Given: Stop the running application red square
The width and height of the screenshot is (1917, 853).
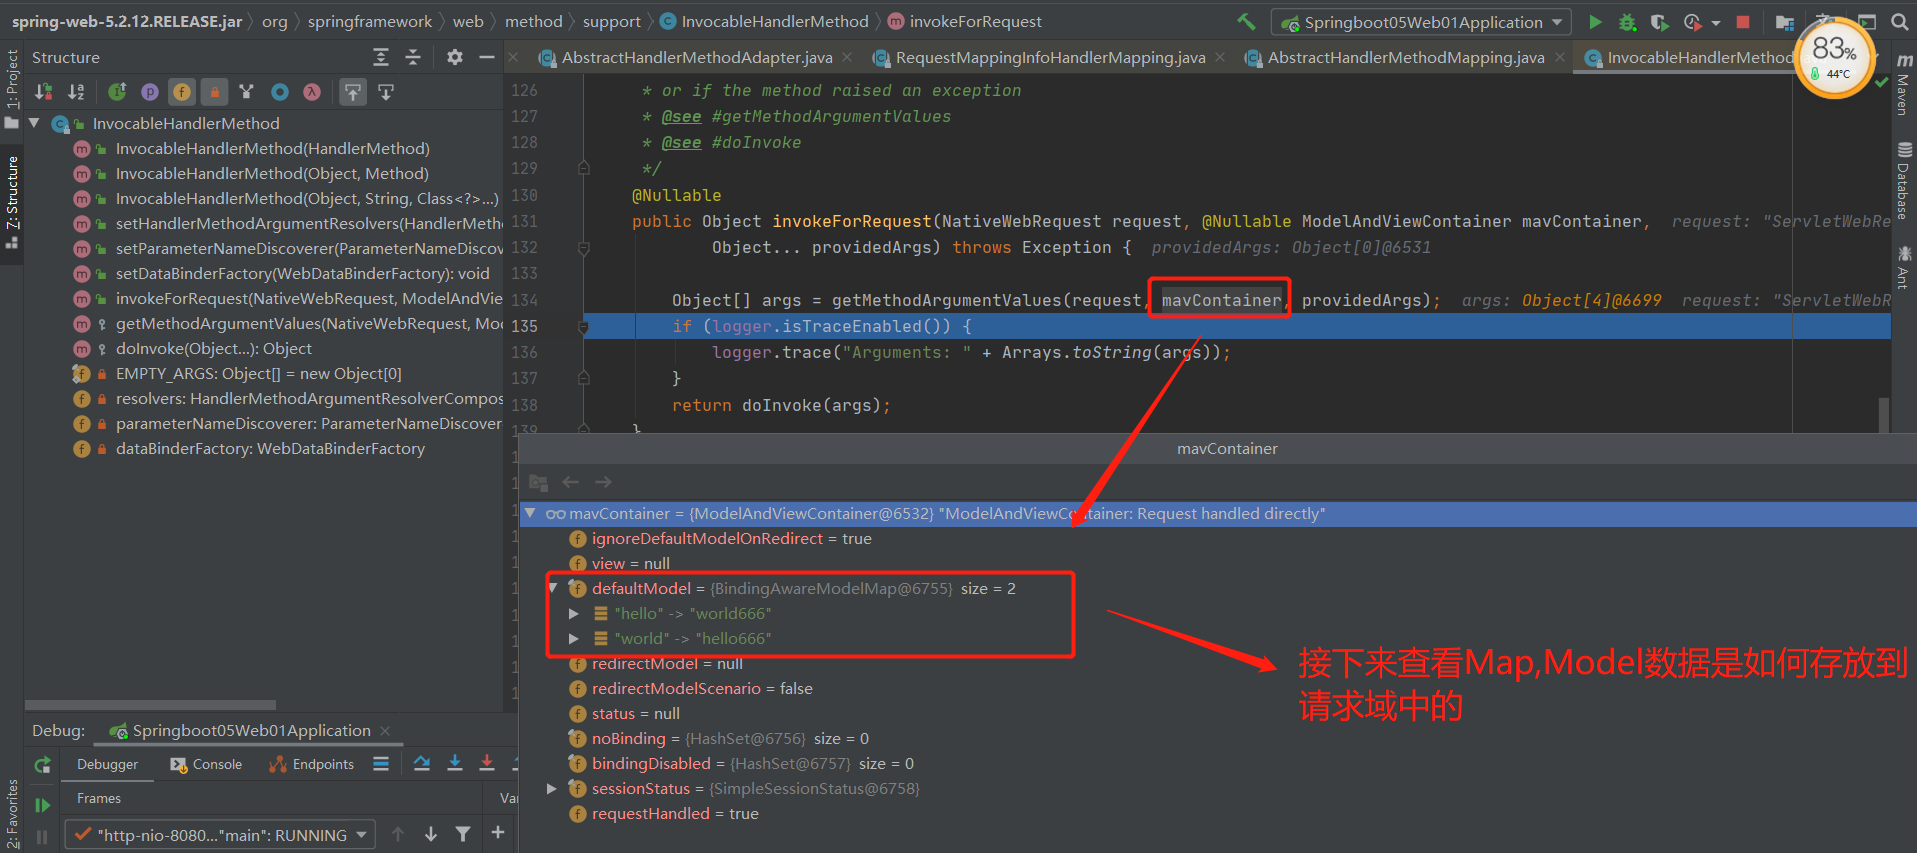Looking at the screenshot, I should (1743, 21).
